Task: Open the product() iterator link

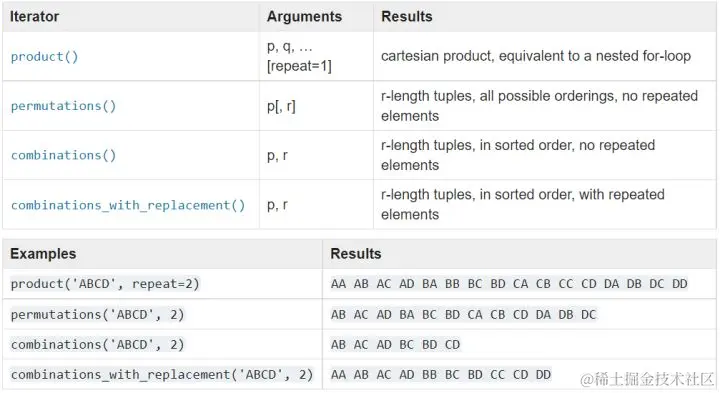Action: (x=45, y=57)
